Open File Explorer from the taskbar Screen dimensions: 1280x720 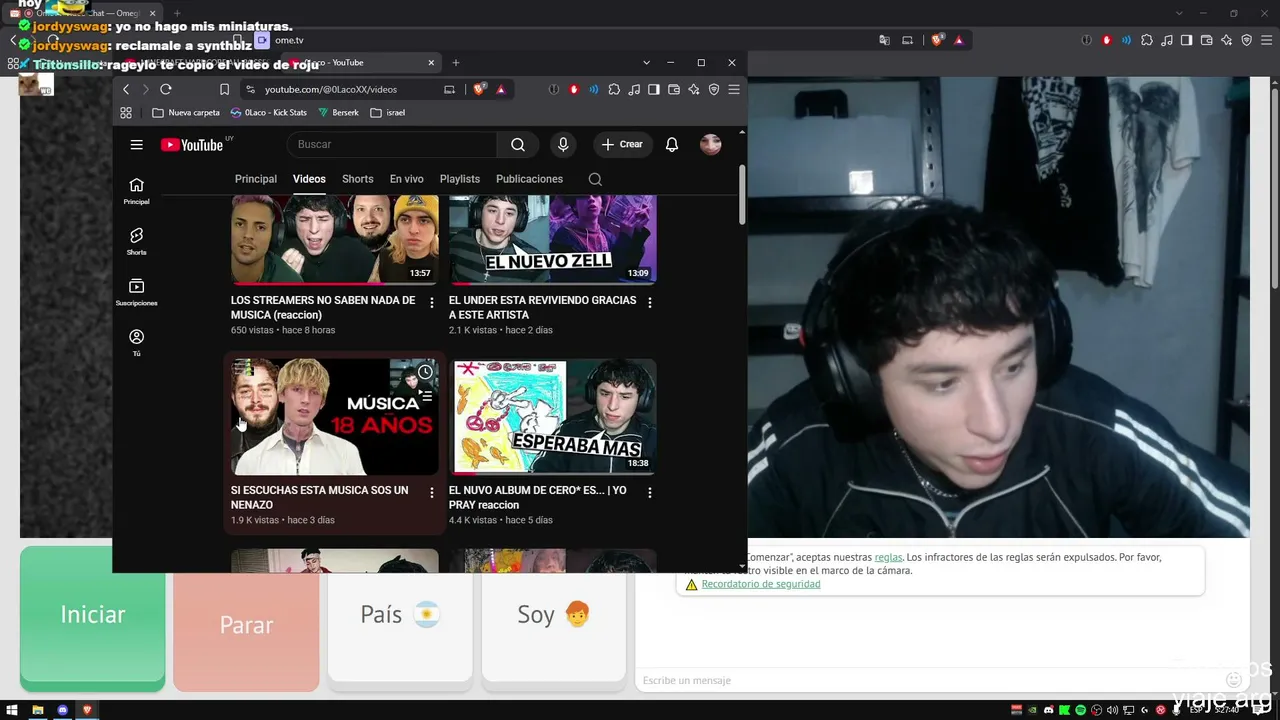38,710
